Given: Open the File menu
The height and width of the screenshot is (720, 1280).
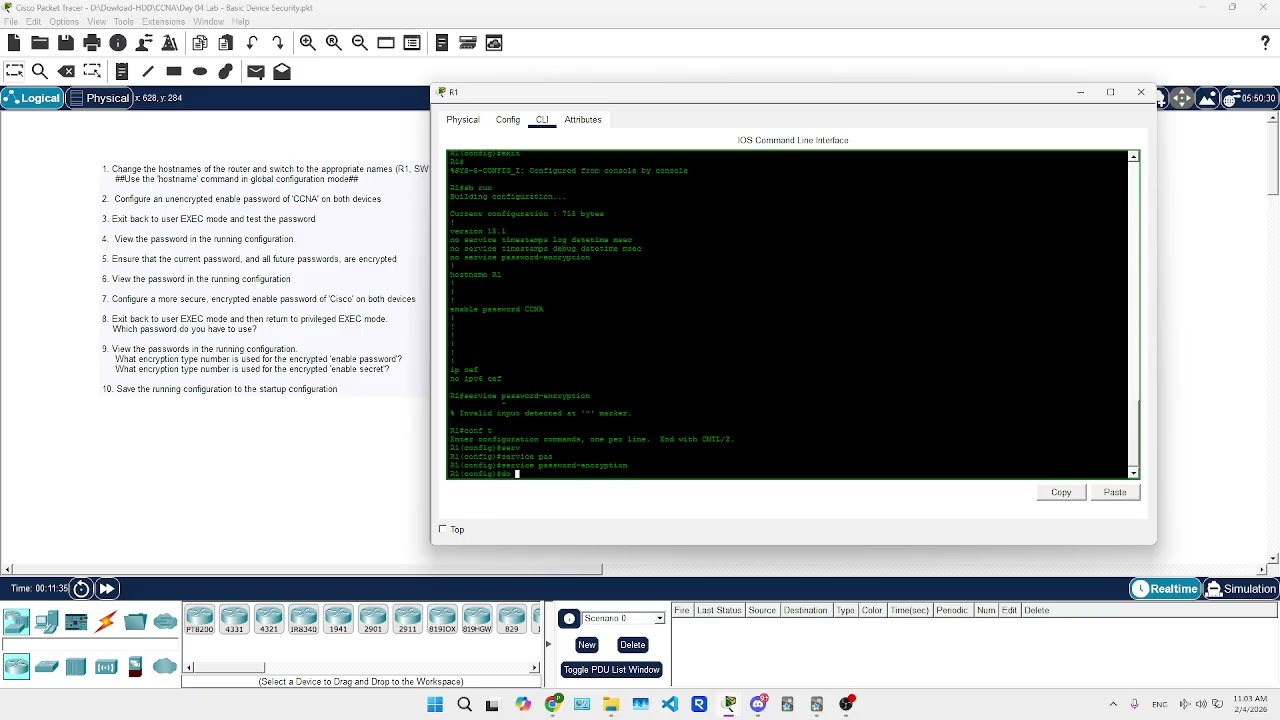Looking at the screenshot, I should click(x=10, y=21).
